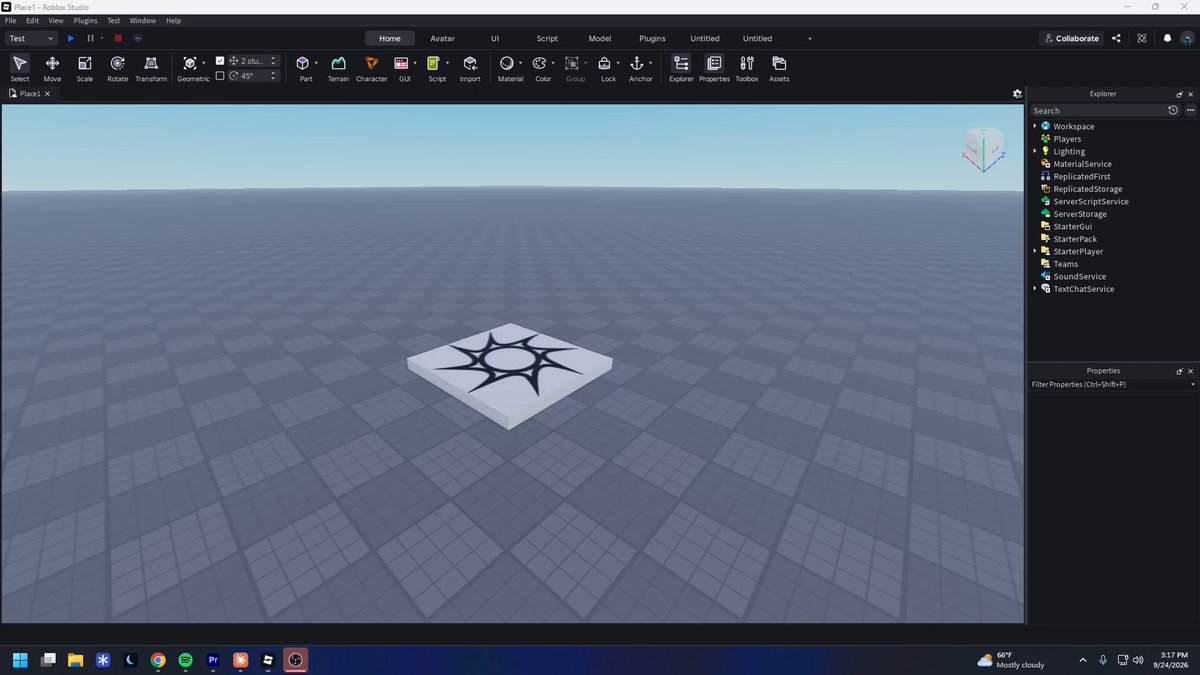Switch to the Avatar tab
The image size is (1200, 675).
(x=442, y=38)
